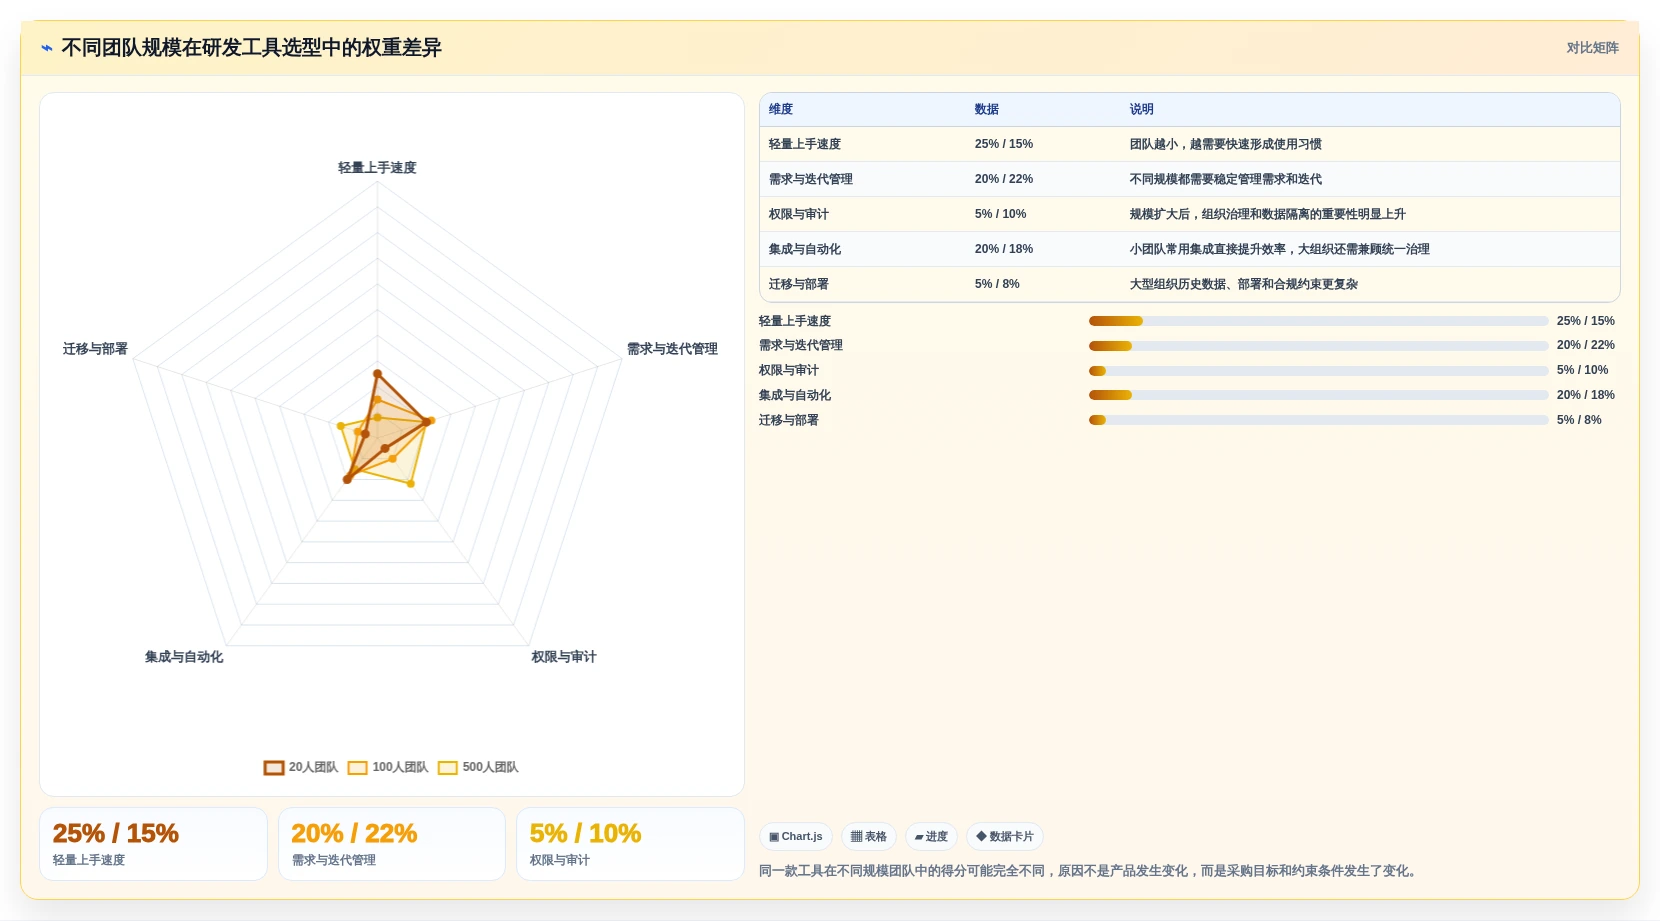The image size is (1660, 921).
Task: Toggle the 500人团队 legend swatch
Action: pyautogui.click(x=448, y=768)
